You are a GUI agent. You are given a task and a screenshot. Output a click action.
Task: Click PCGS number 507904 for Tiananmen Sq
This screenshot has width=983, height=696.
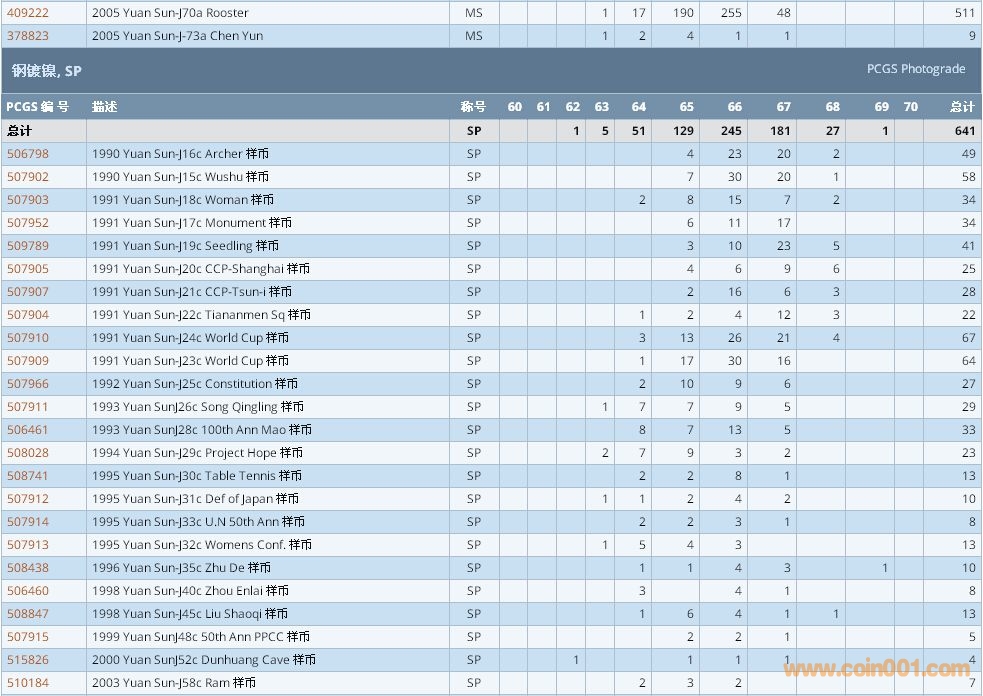[28, 315]
